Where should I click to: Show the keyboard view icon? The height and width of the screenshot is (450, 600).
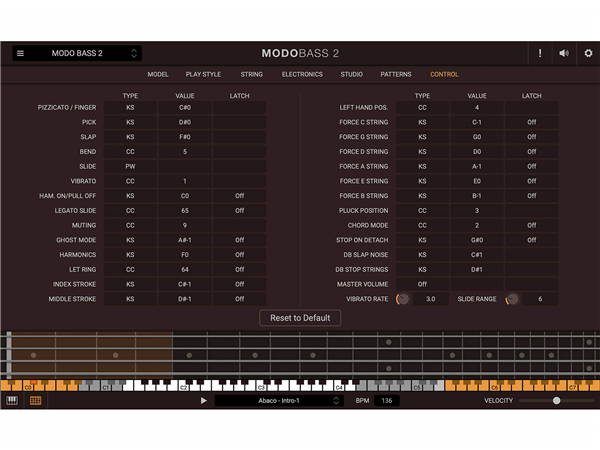(x=13, y=401)
